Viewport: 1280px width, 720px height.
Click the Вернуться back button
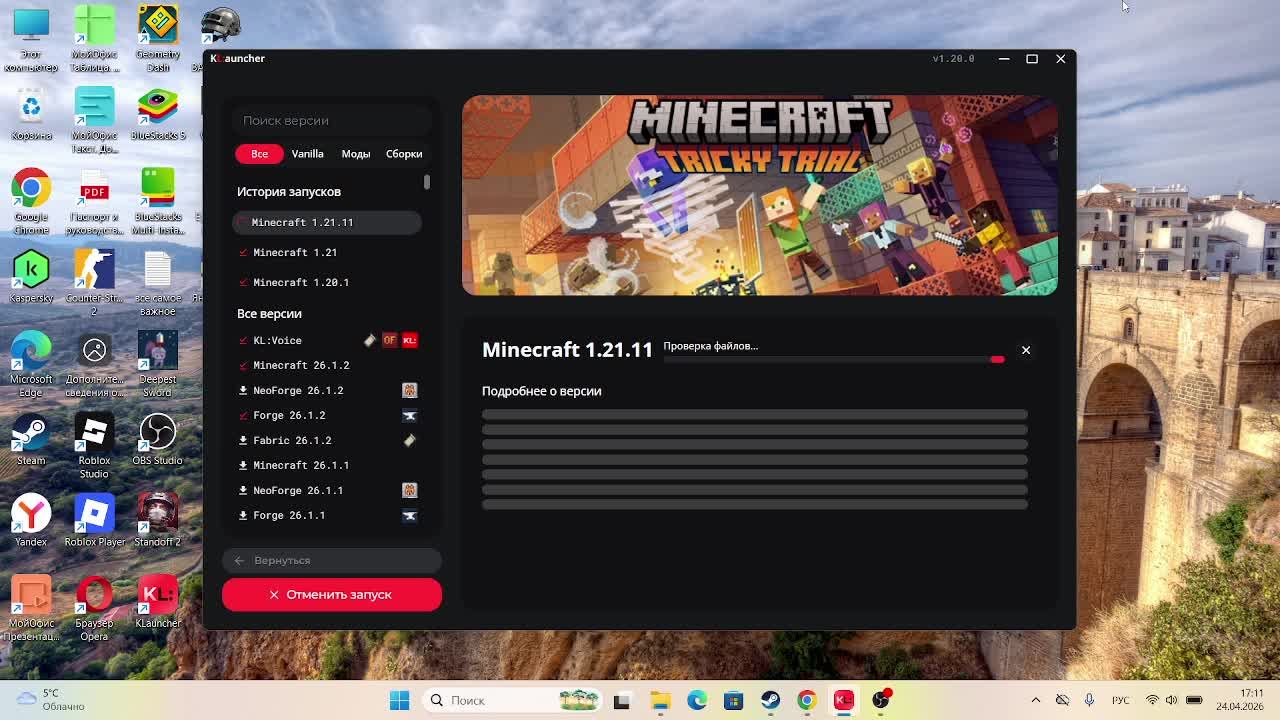(x=331, y=560)
